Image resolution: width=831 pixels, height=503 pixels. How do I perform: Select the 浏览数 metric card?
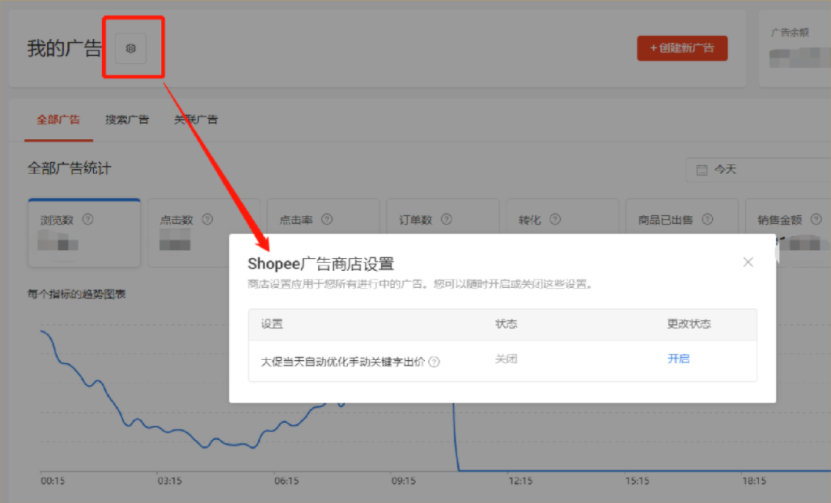(x=84, y=232)
